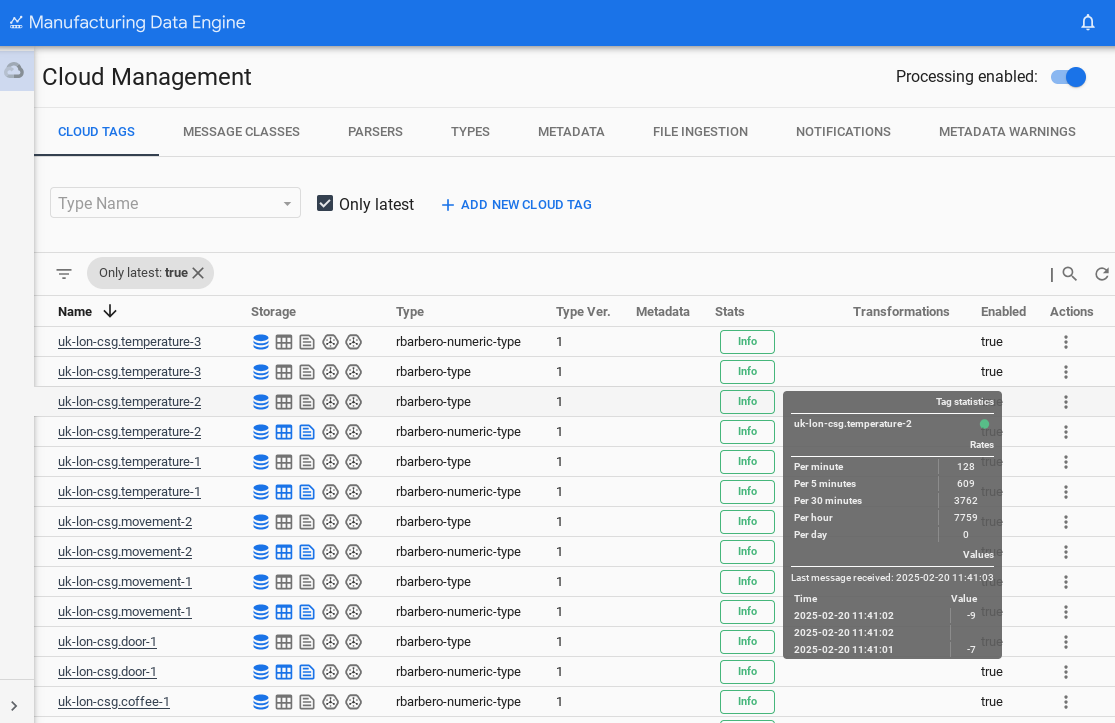This screenshot has width=1115, height=723.
Task: Click the blue database storage icon for uk-lon-csg.temperature-3
Action: pyautogui.click(x=261, y=341)
